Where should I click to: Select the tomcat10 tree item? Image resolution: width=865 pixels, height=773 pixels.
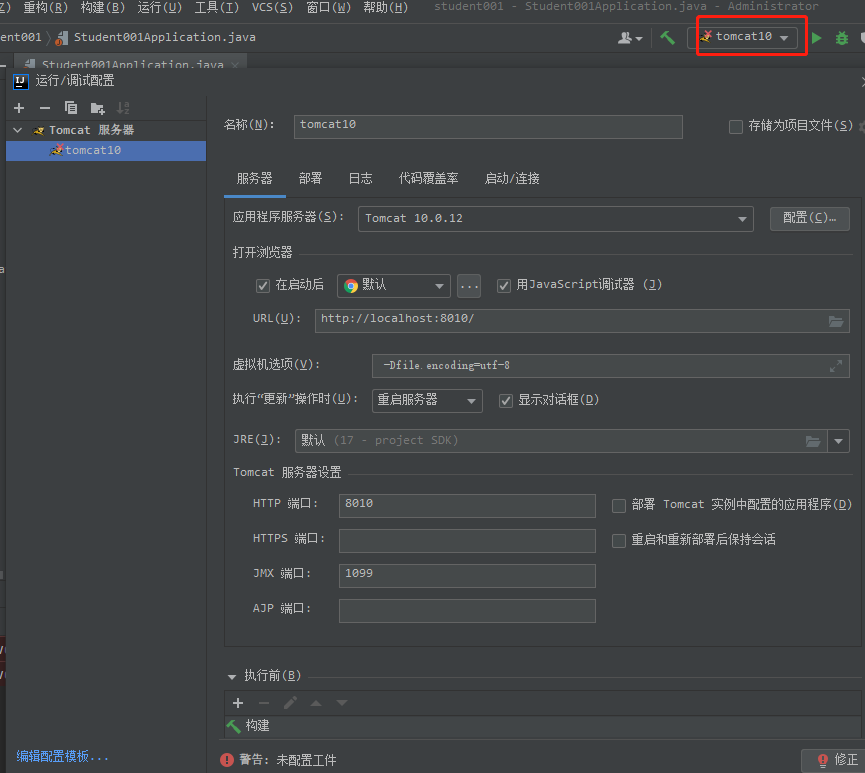click(x=106, y=151)
